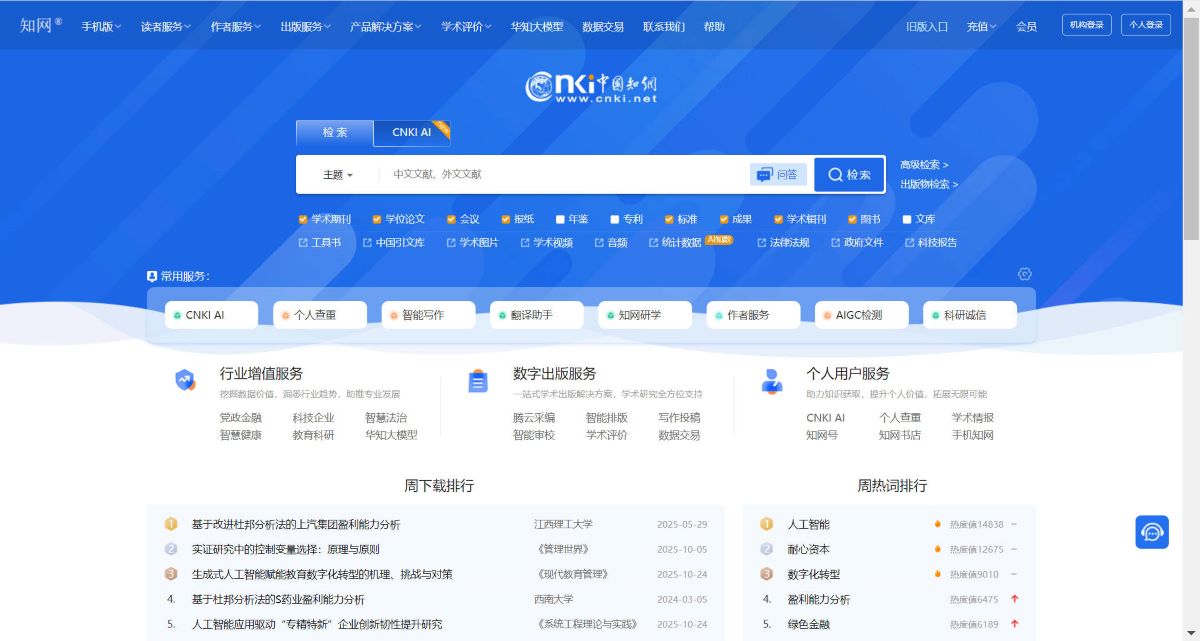Check the 年鉴 checkbox

[561, 219]
